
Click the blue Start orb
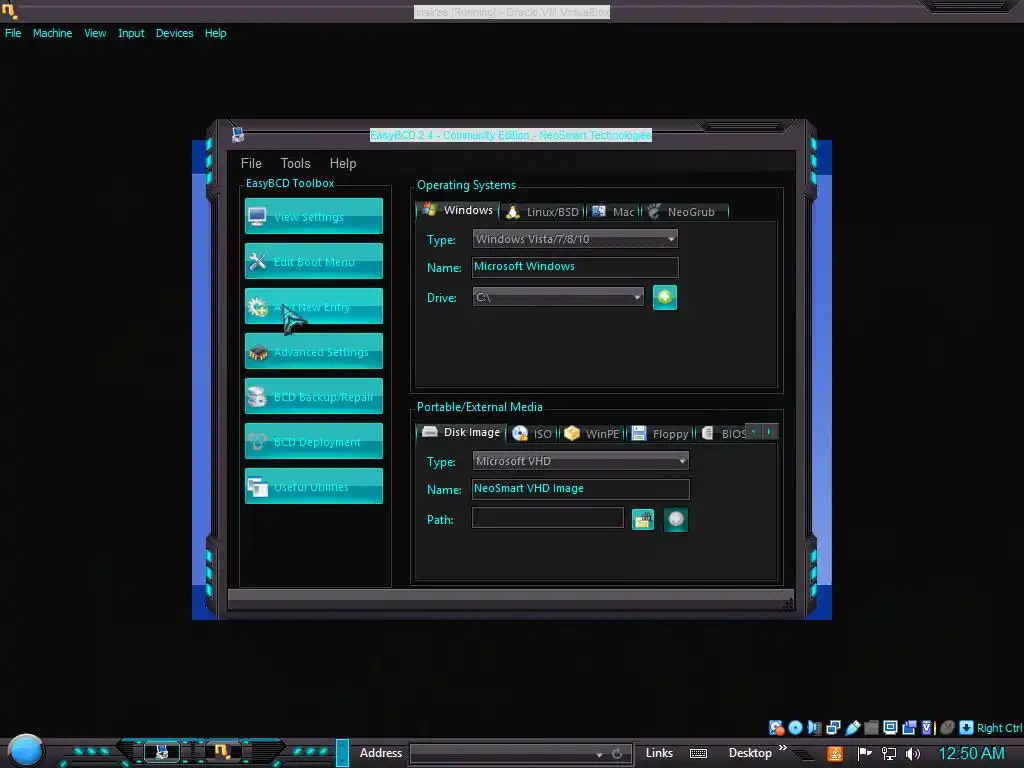click(x=25, y=750)
